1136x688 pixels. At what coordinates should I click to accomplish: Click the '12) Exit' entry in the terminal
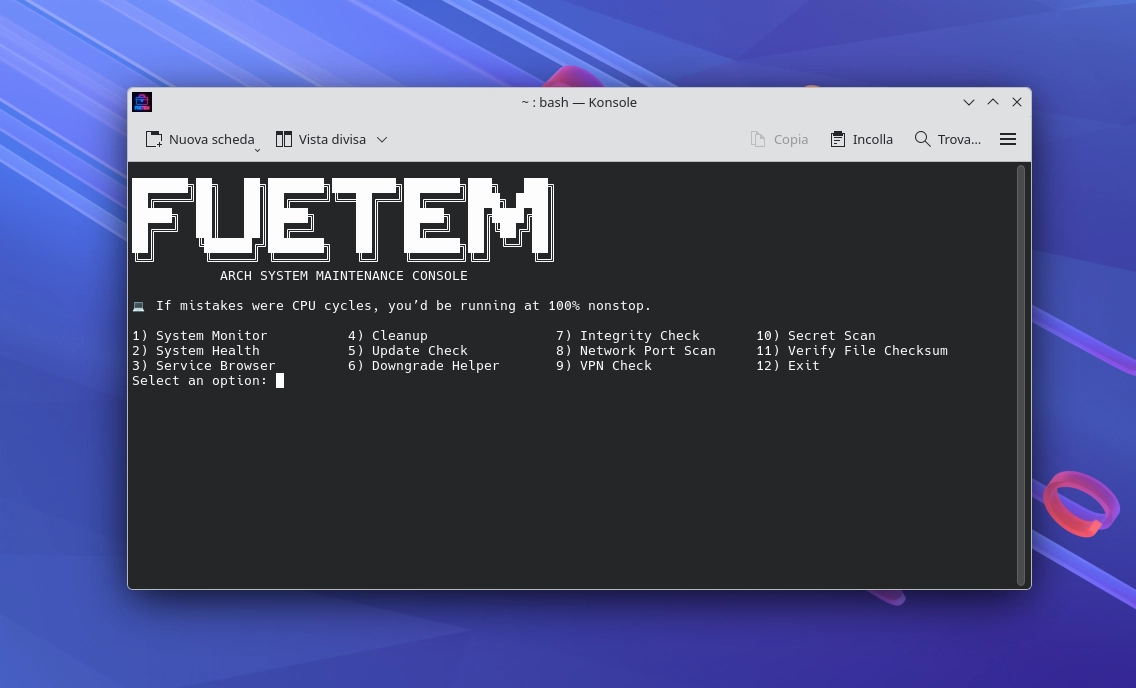[x=787, y=366]
